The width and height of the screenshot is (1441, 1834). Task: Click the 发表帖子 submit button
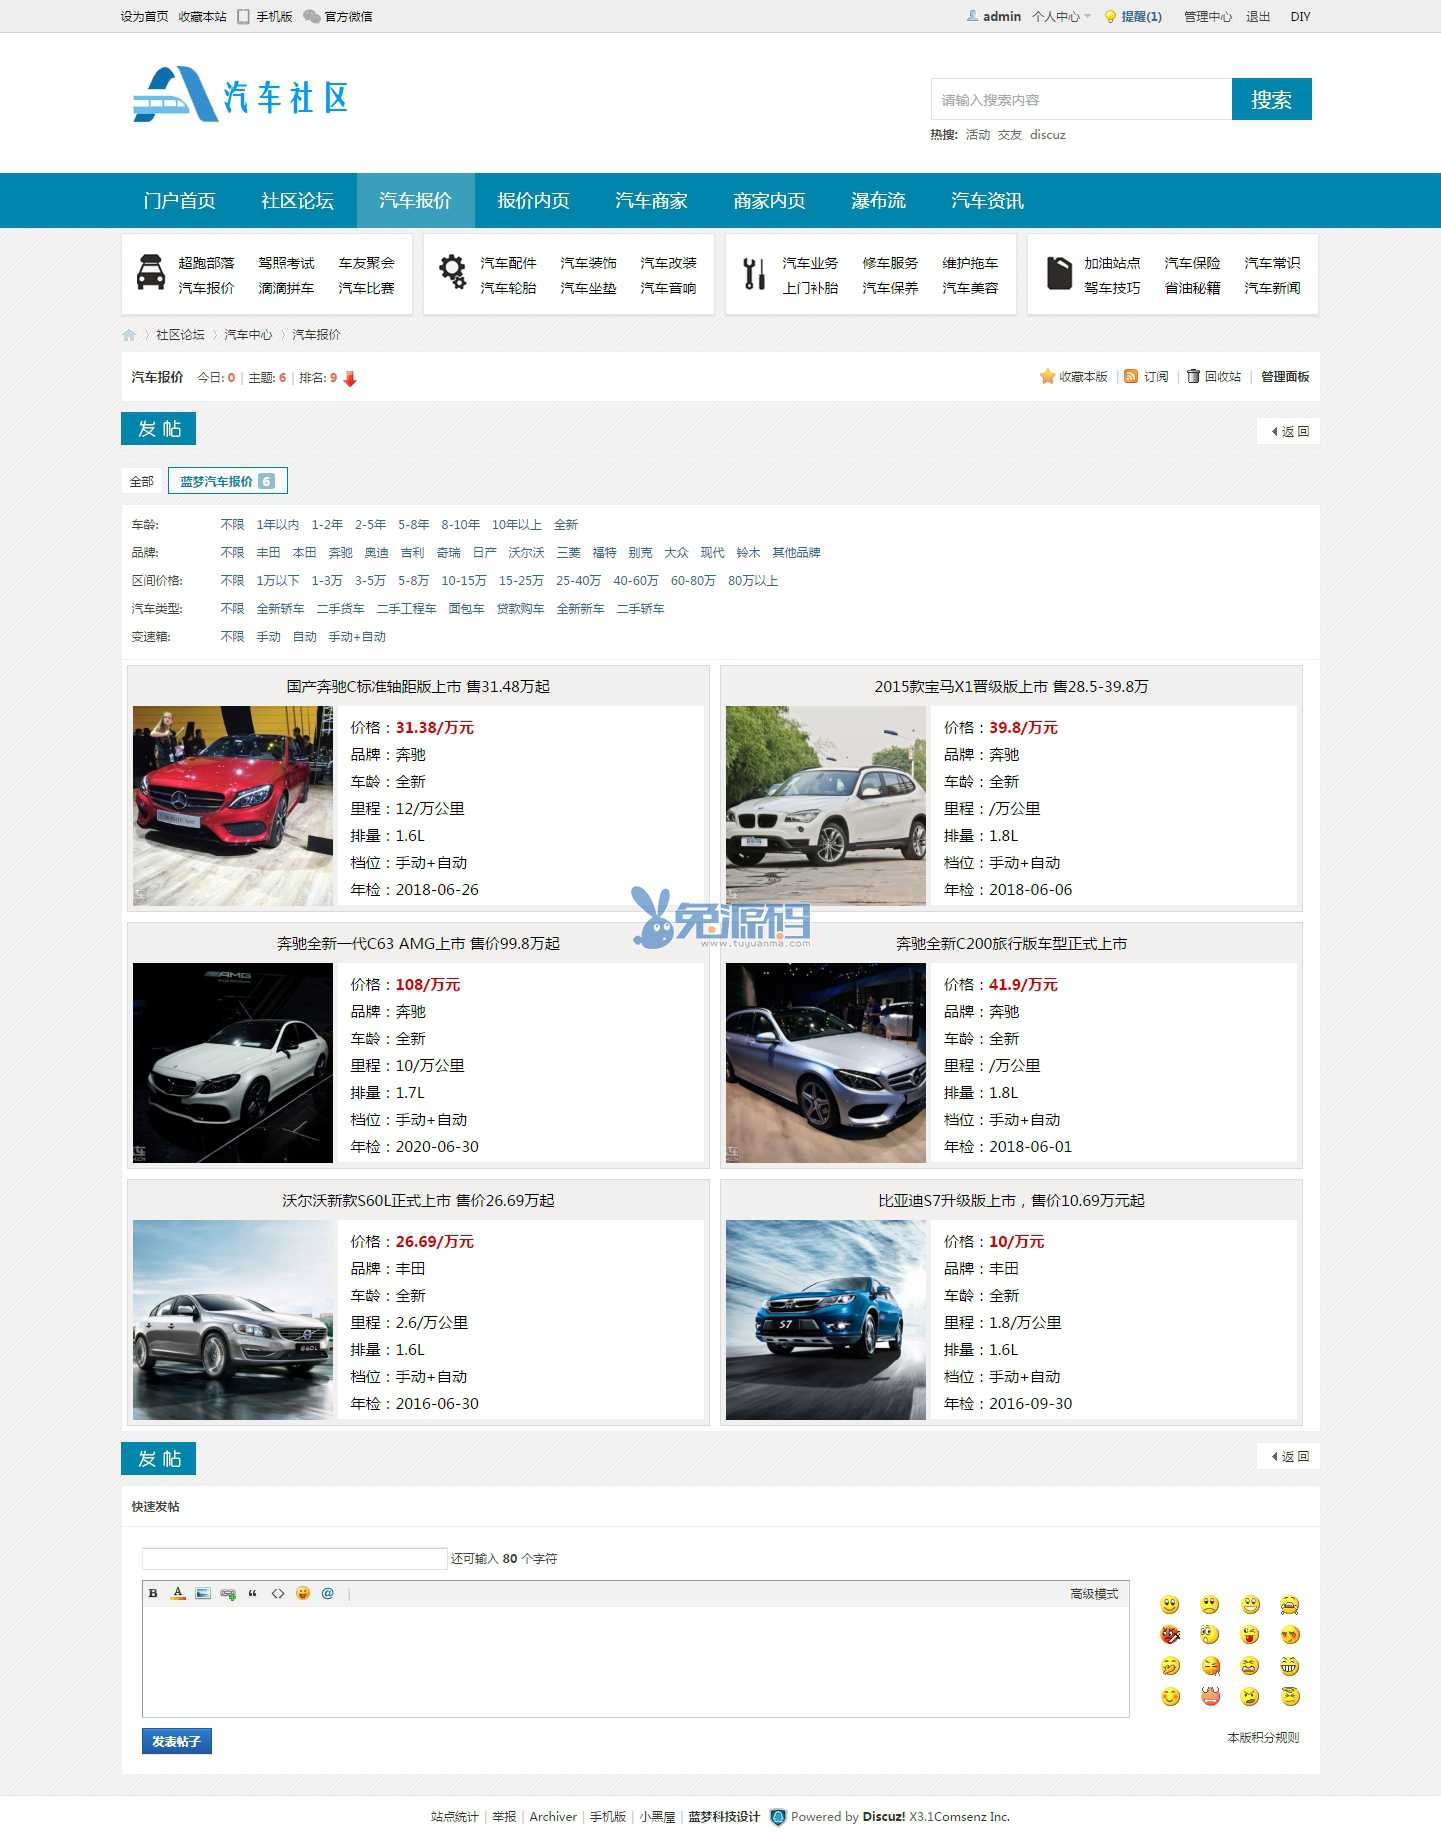(x=176, y=1741)
